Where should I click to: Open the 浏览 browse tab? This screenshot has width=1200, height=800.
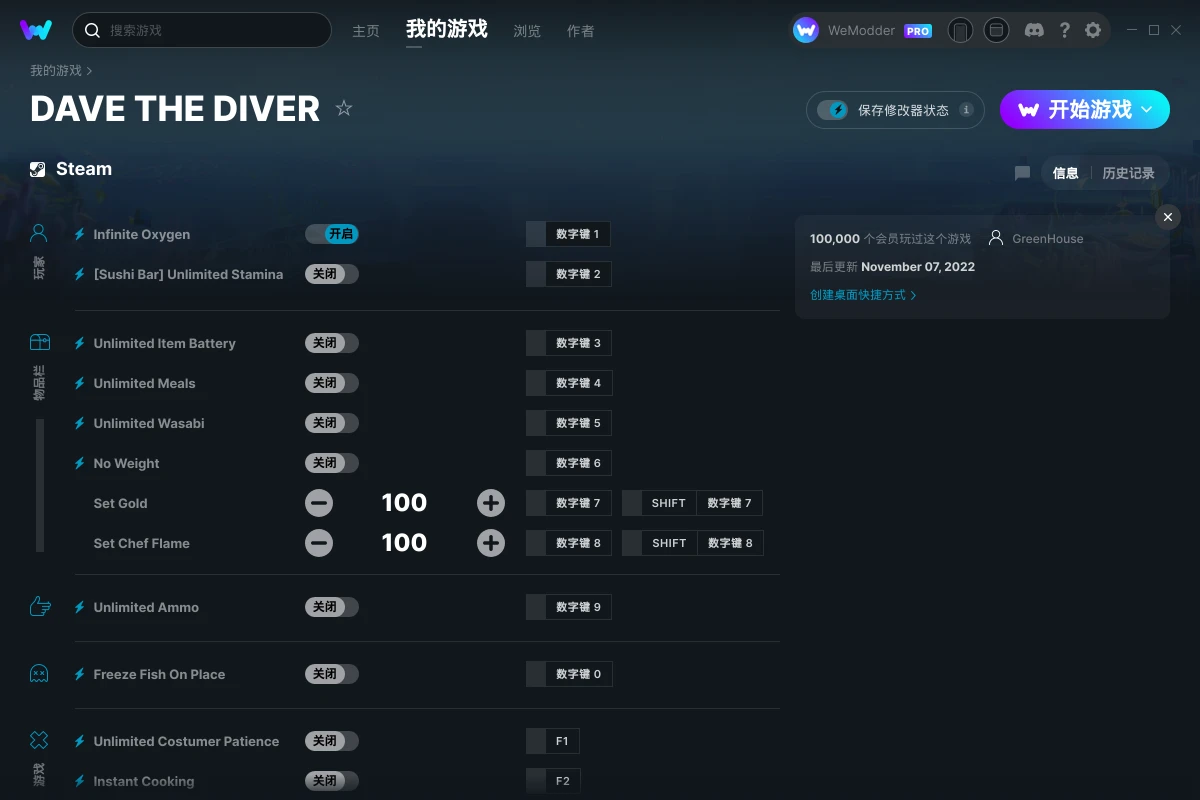[527, 31]
